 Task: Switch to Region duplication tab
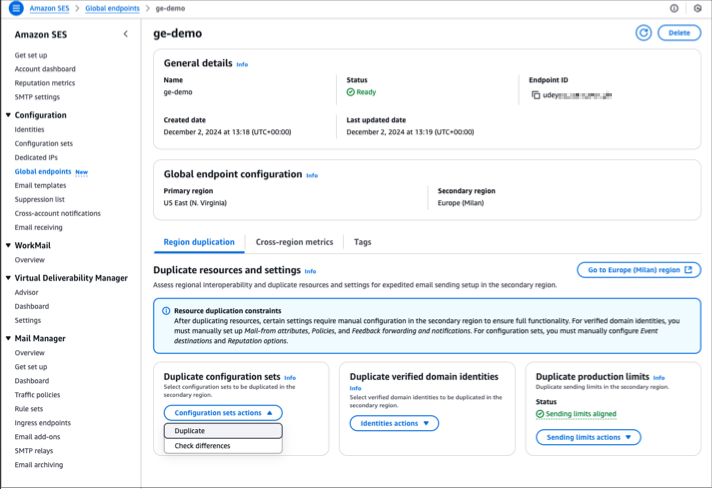[x=199, y=242]
